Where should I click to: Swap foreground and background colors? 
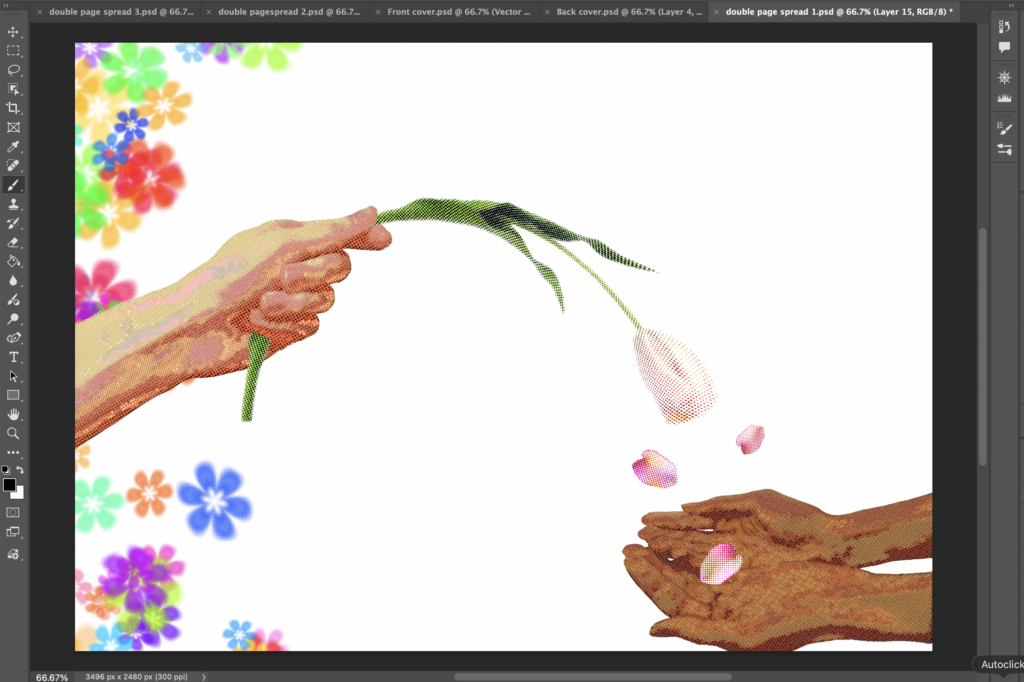coord(20,470)
